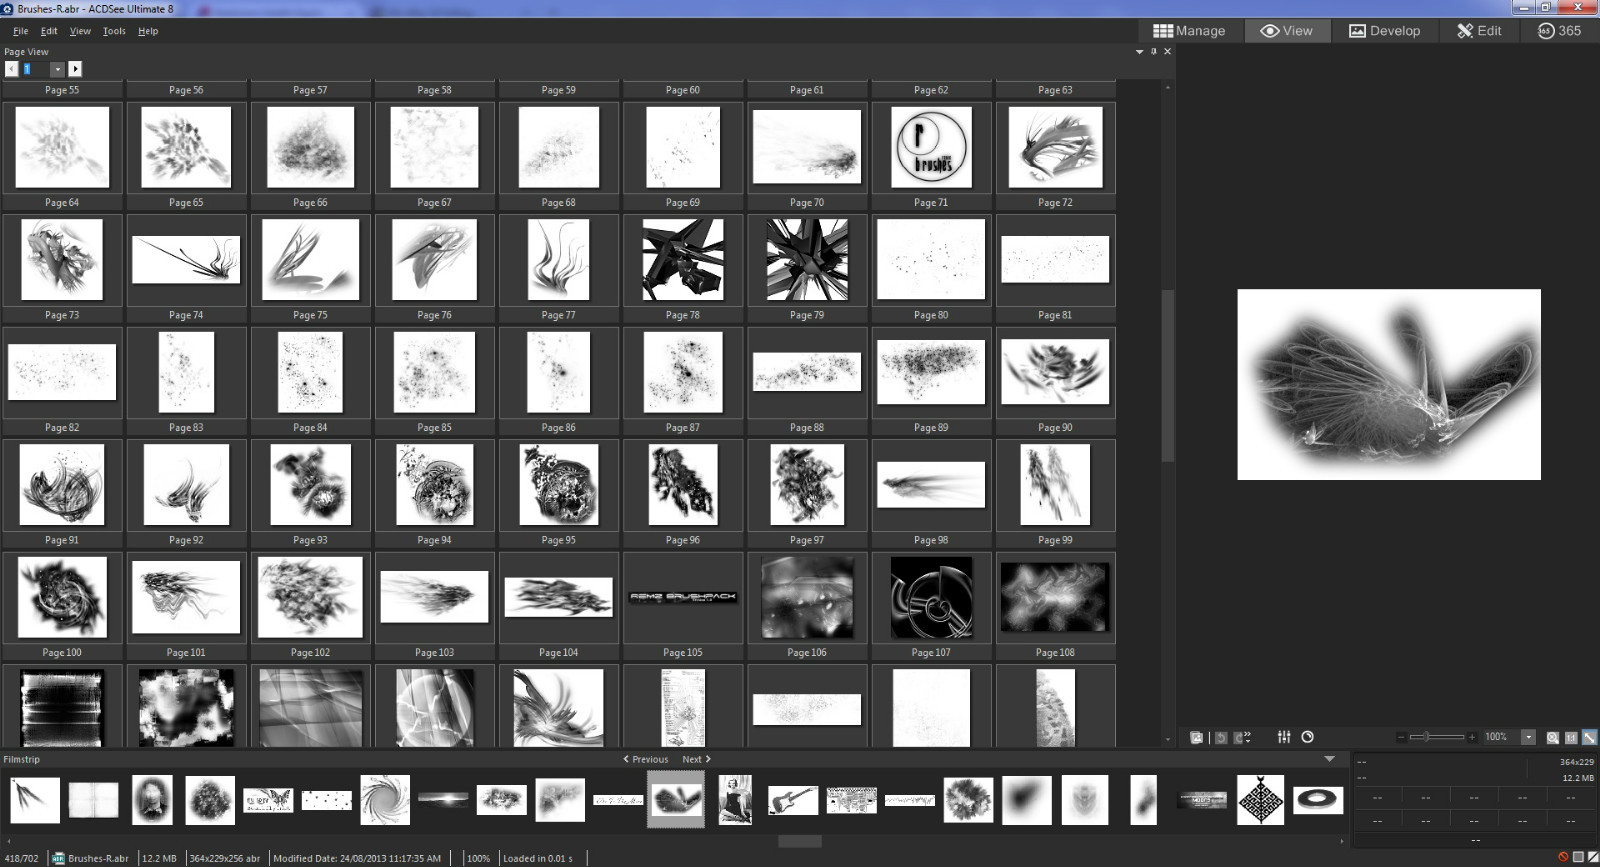Click the Page View vertical scrollbar
Viewport: 1600px width, 867px height.
(1167, 375)
